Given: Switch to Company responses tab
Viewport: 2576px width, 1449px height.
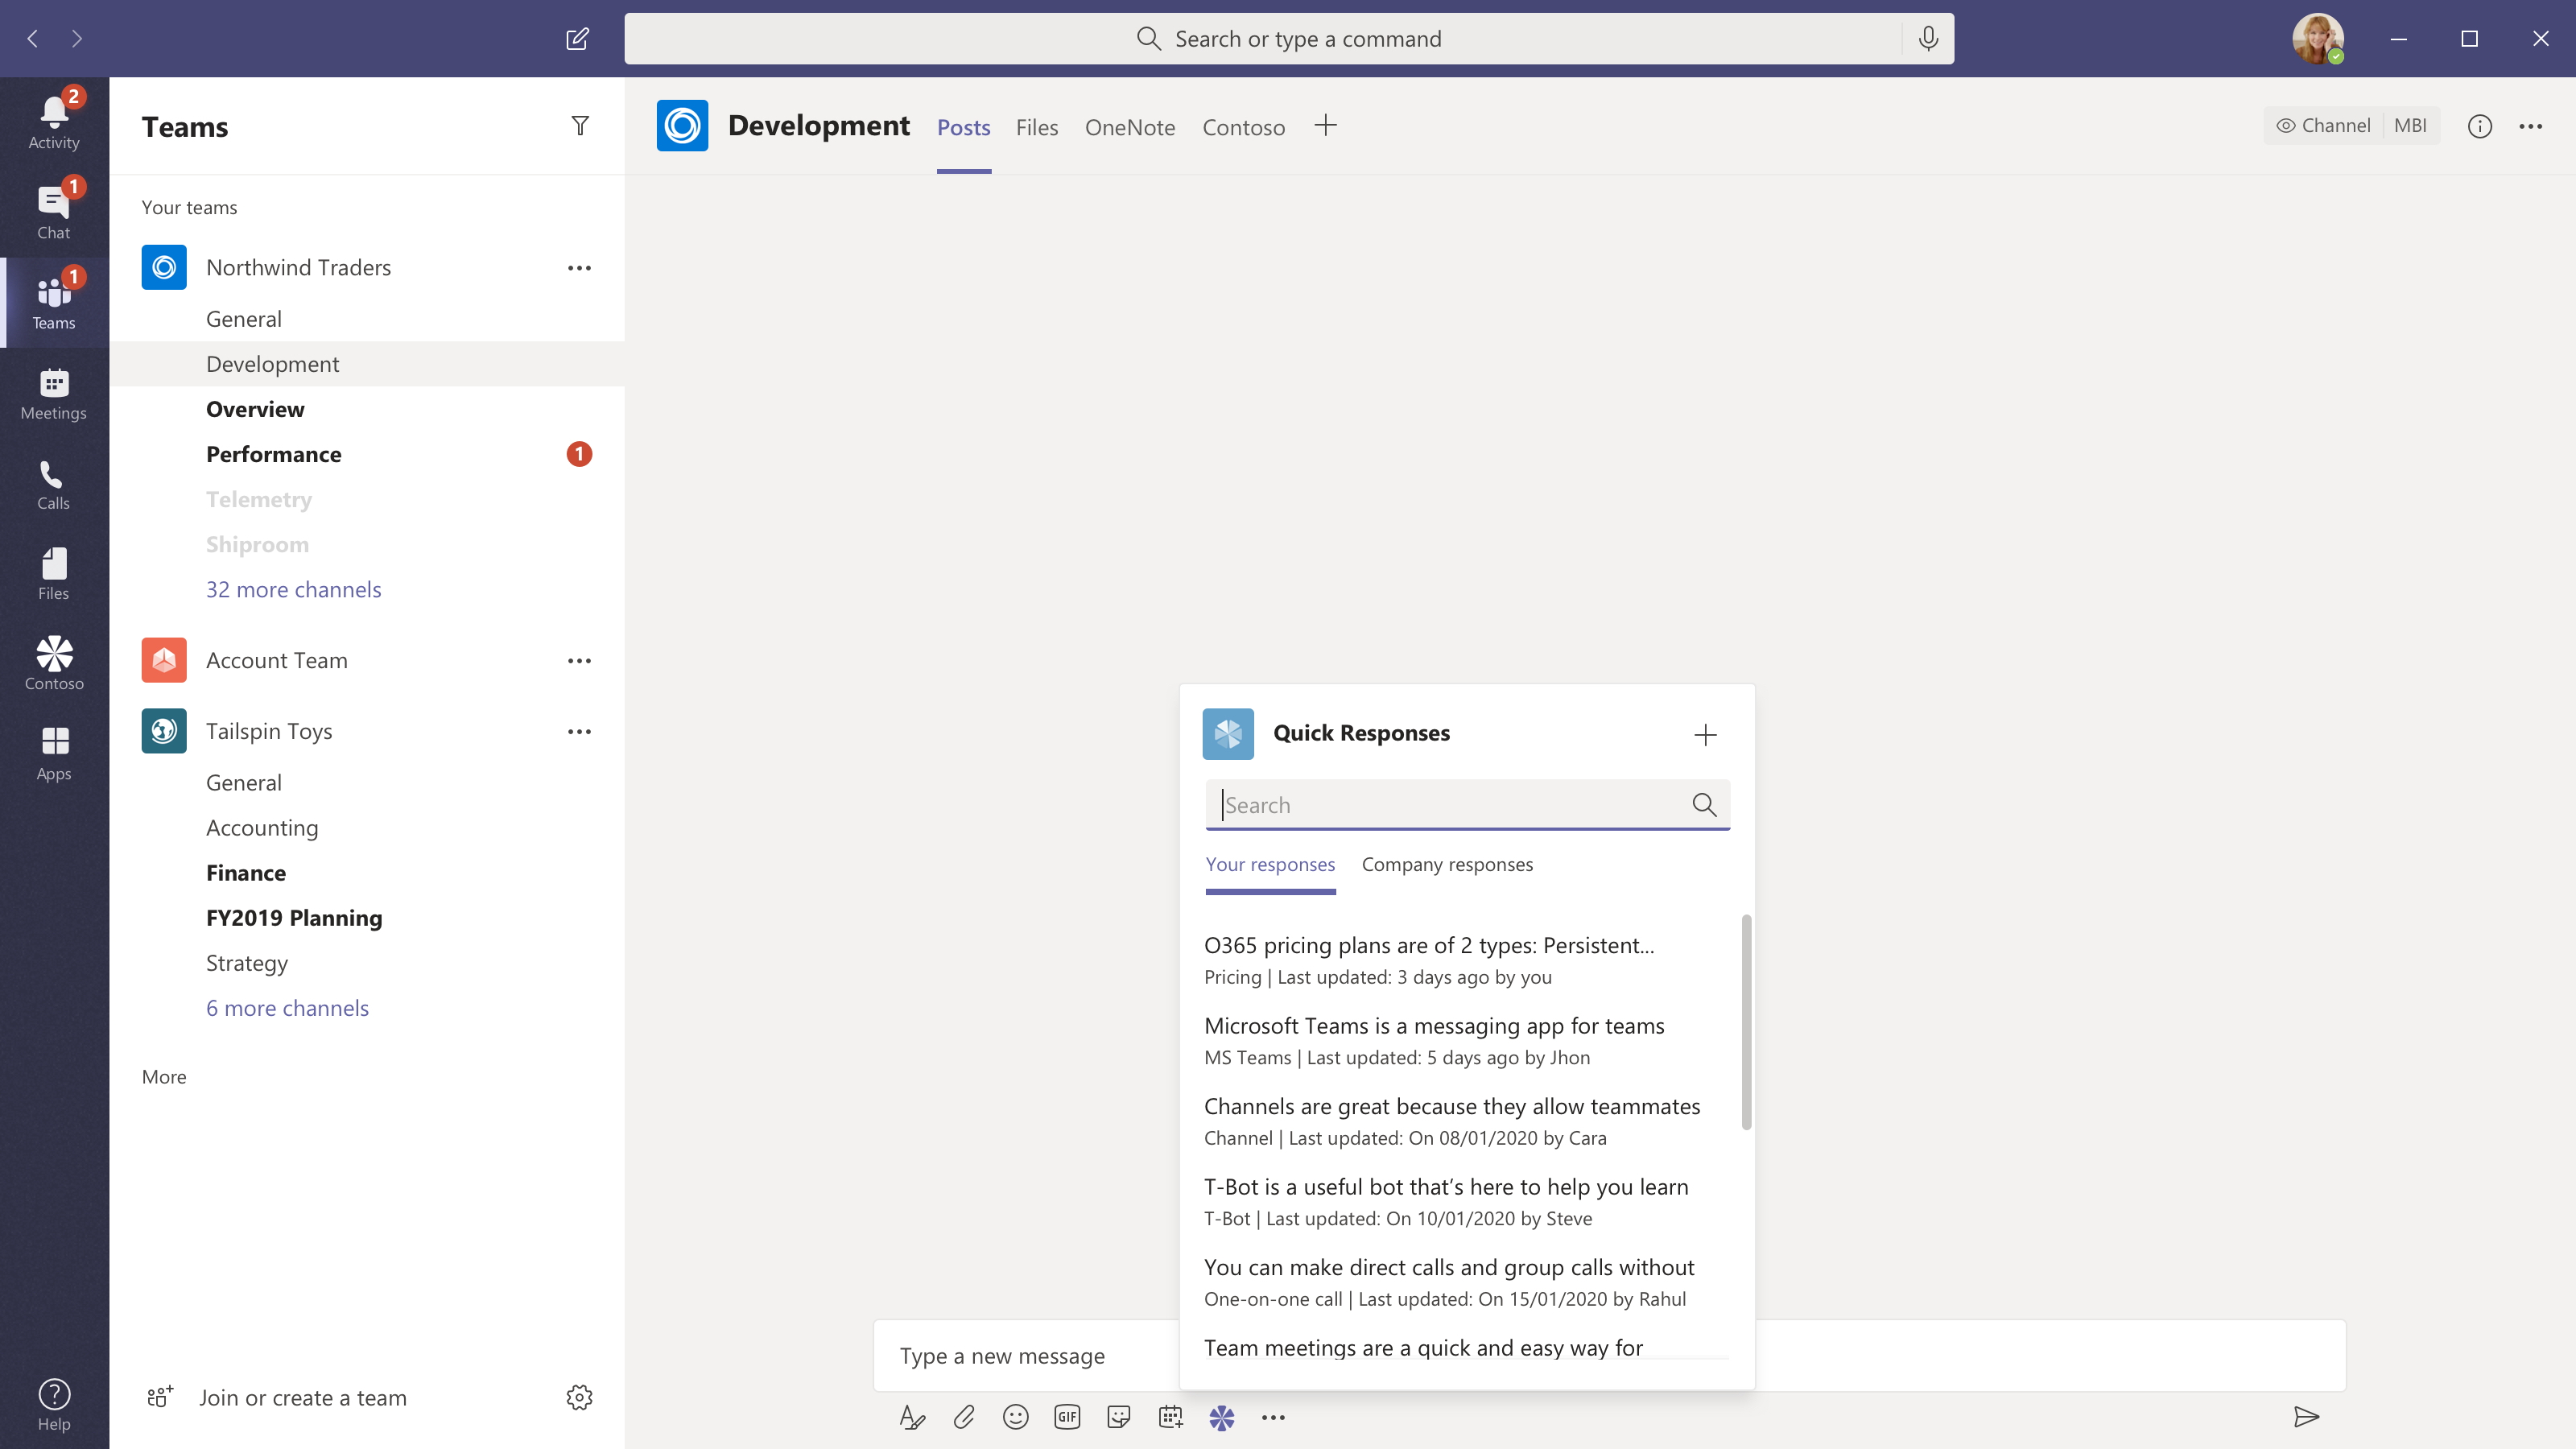Looking at the screenshot, I should coord(1446,864).
